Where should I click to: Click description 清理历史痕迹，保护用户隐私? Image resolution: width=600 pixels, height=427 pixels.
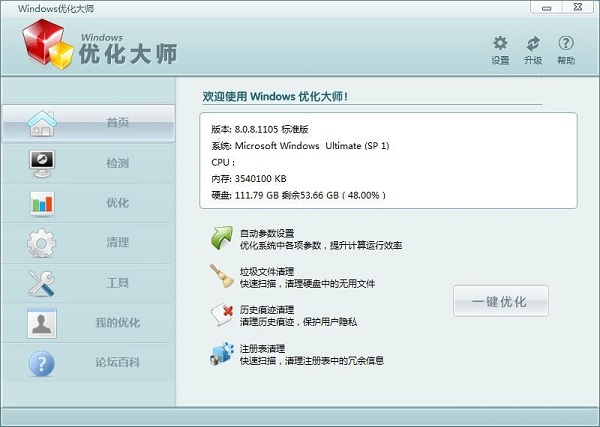point(298,322)
